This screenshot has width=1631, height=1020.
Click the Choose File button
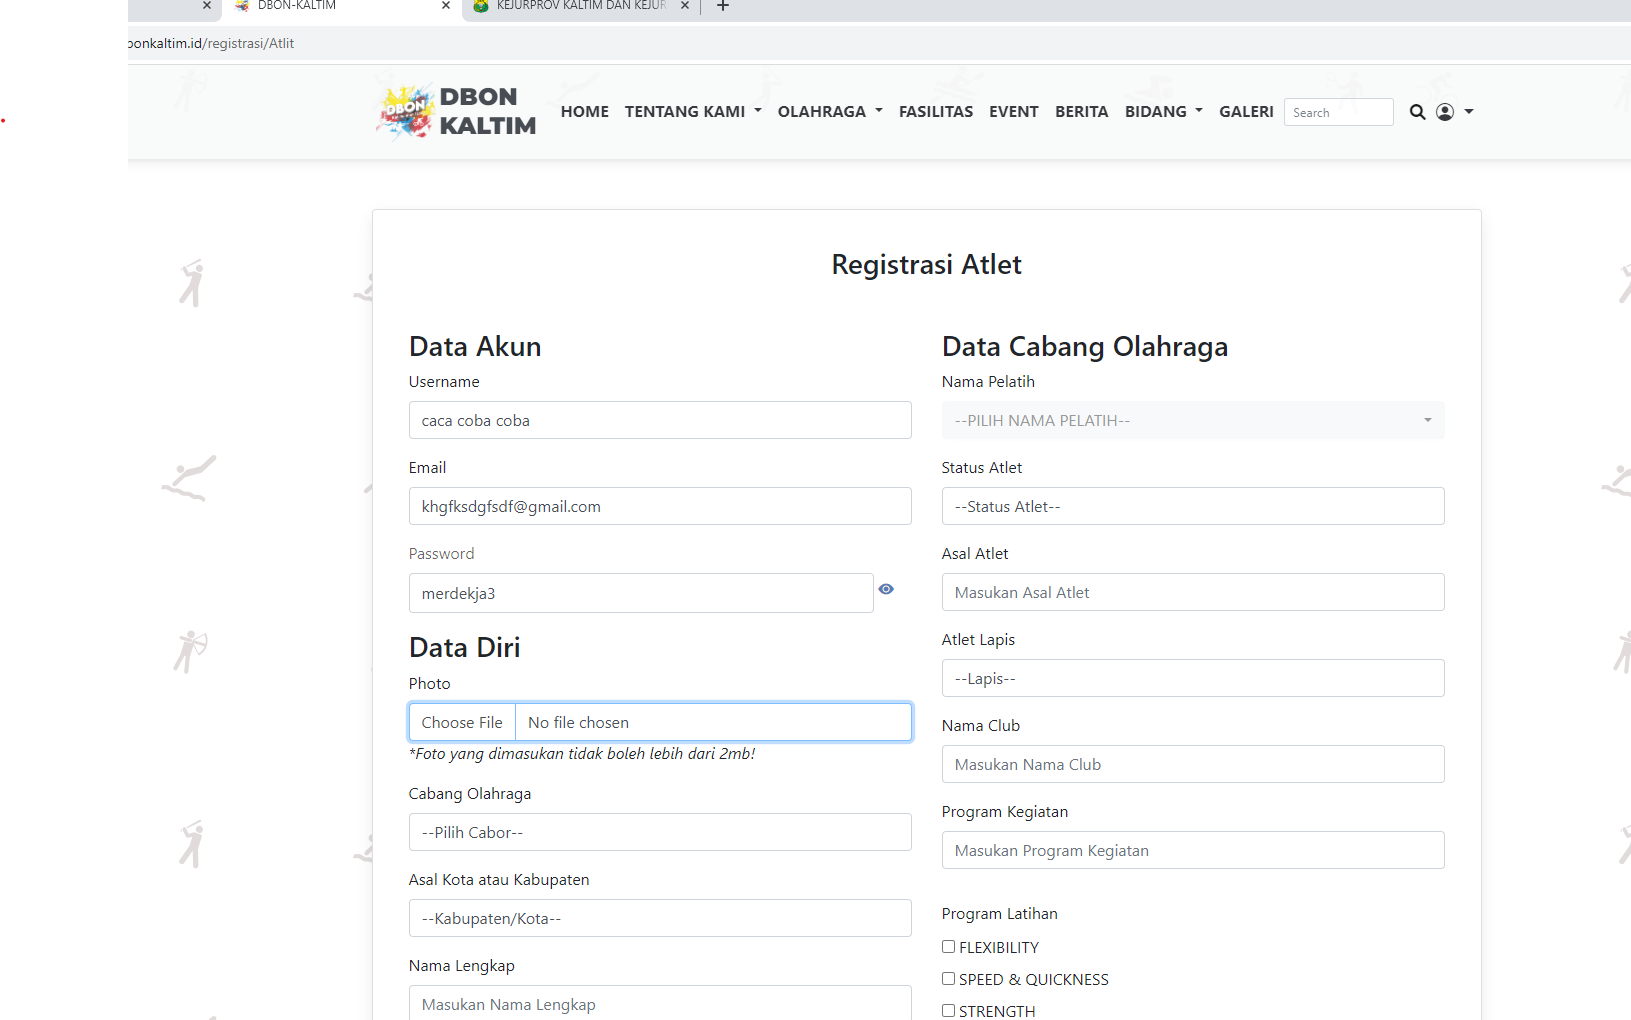[462, 723]
